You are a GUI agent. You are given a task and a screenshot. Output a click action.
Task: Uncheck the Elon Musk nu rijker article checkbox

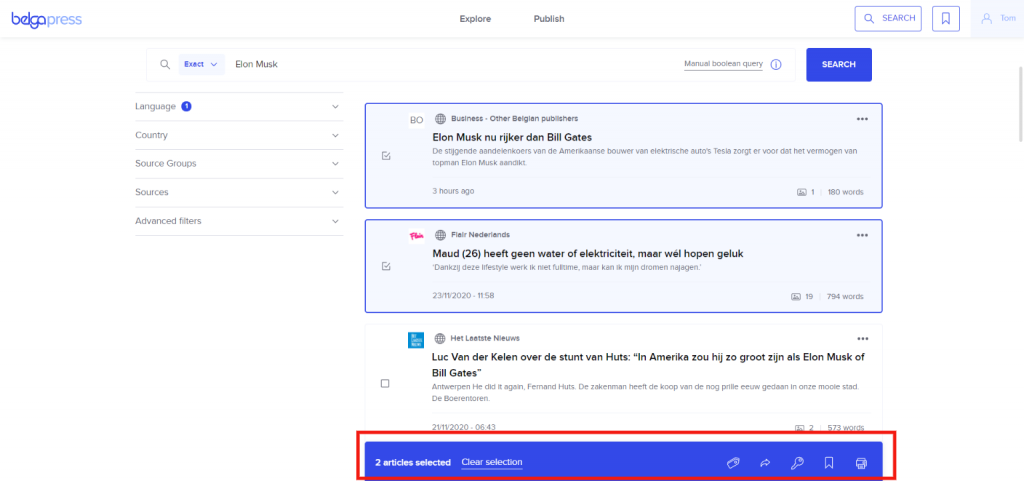(385, 156)
